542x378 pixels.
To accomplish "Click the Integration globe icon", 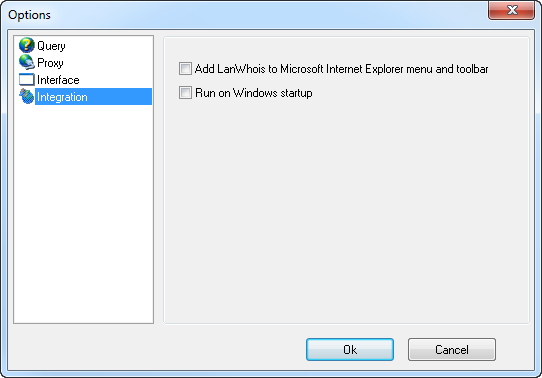I will 27,96.
